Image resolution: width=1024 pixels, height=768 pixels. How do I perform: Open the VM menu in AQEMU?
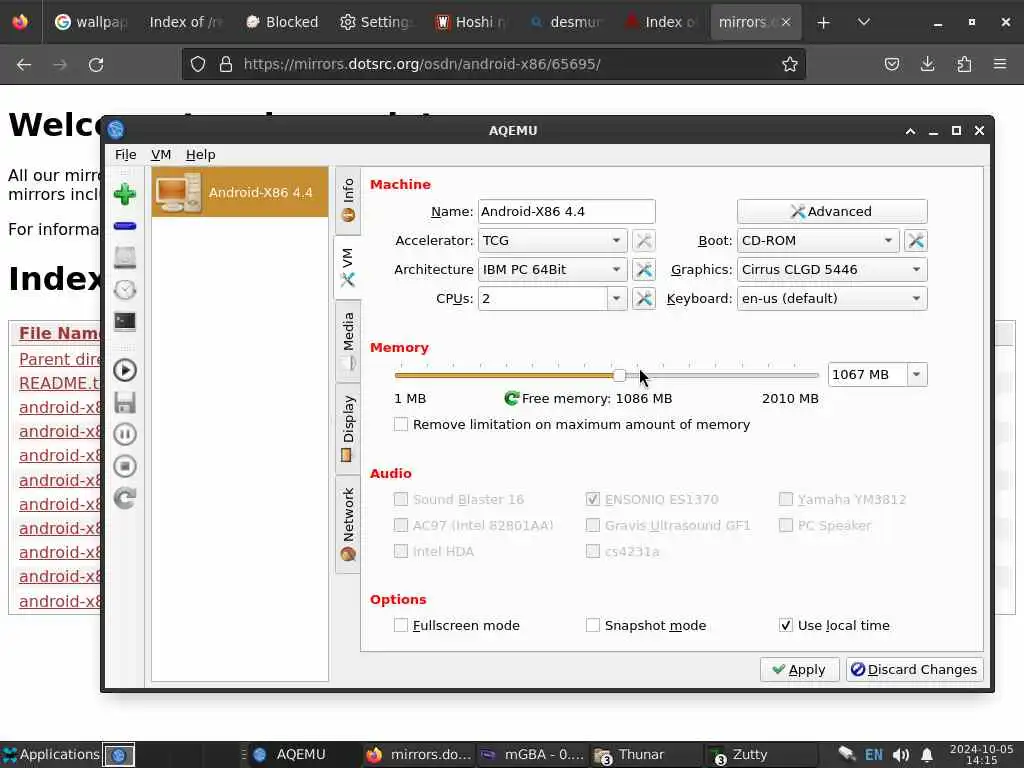(161, 155)
